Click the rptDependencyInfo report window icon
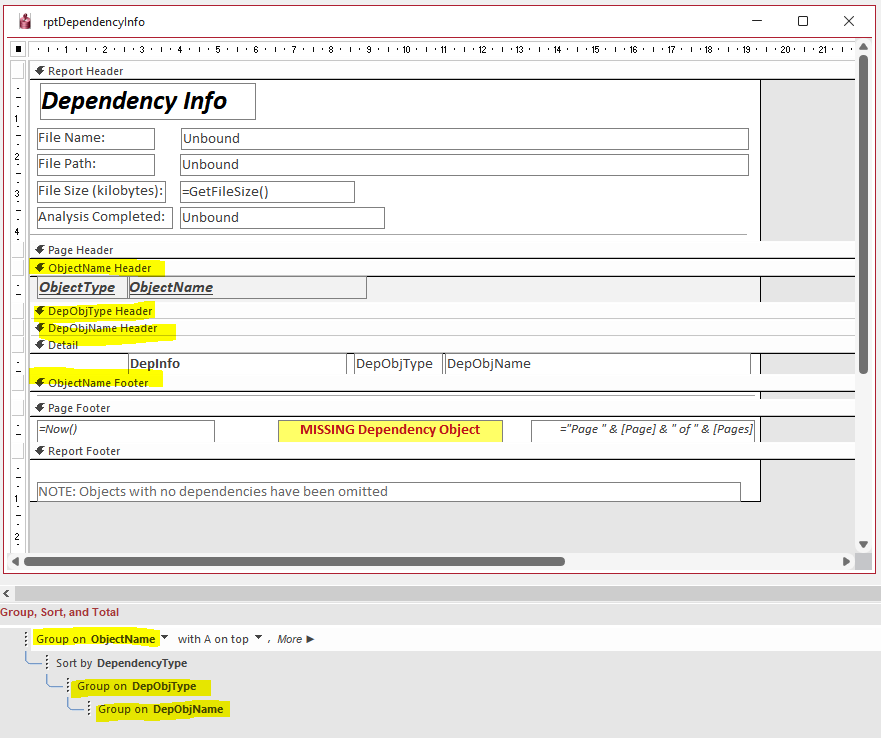The width and height of the screenshot is (881, 738). pos(25,21)
